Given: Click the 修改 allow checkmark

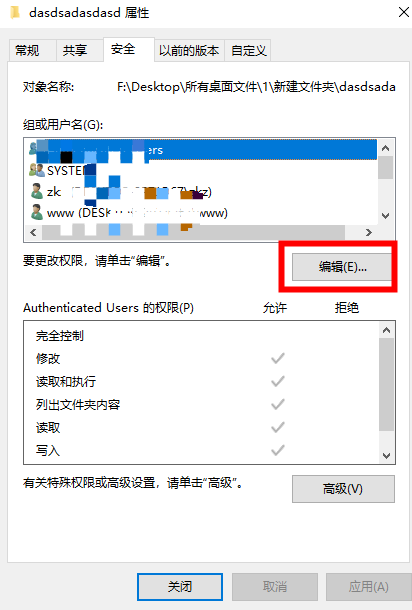Looking at the screenshot, I should [278, 358].
